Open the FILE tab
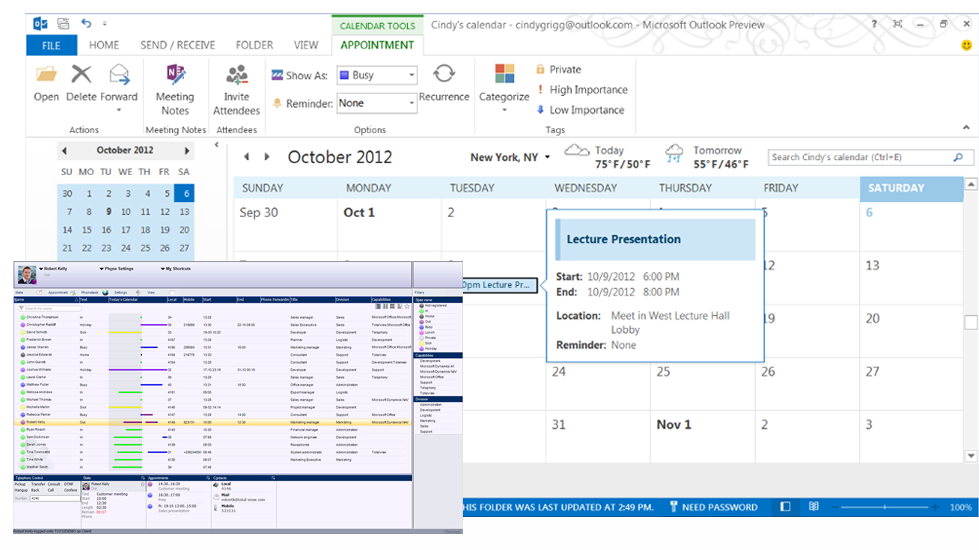 click(51, 45)
